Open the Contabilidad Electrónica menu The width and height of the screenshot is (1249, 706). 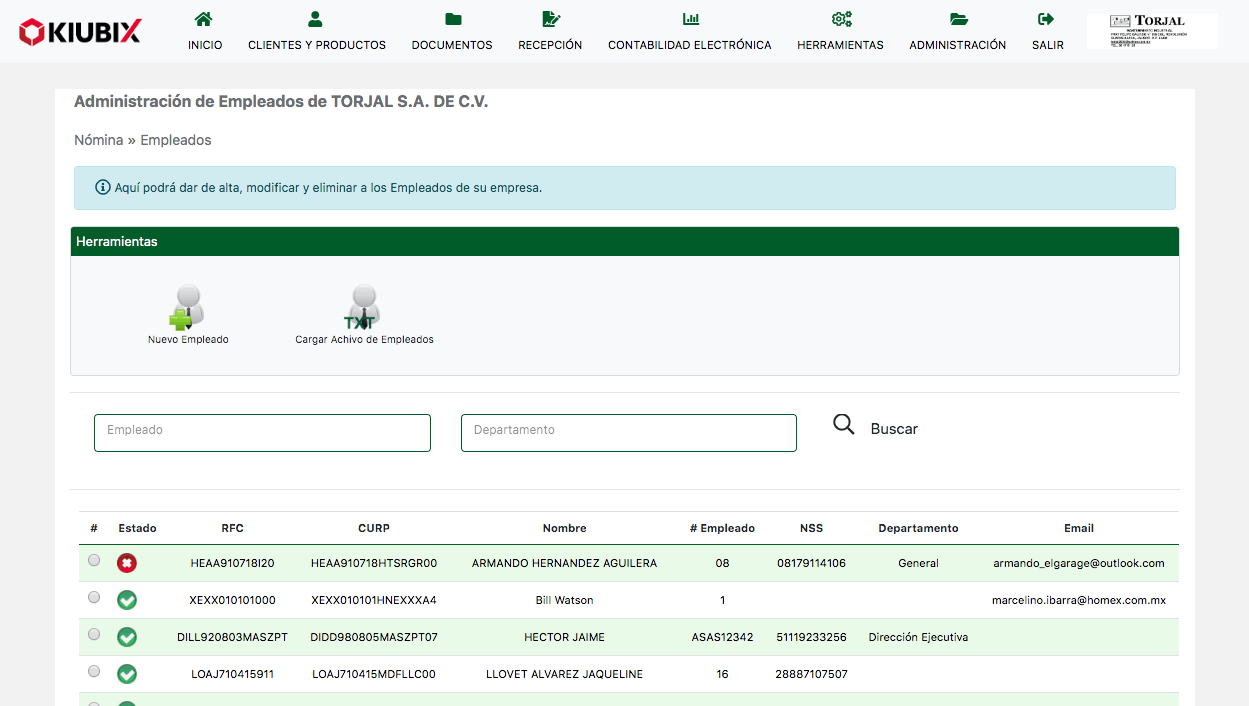point(689,32)
